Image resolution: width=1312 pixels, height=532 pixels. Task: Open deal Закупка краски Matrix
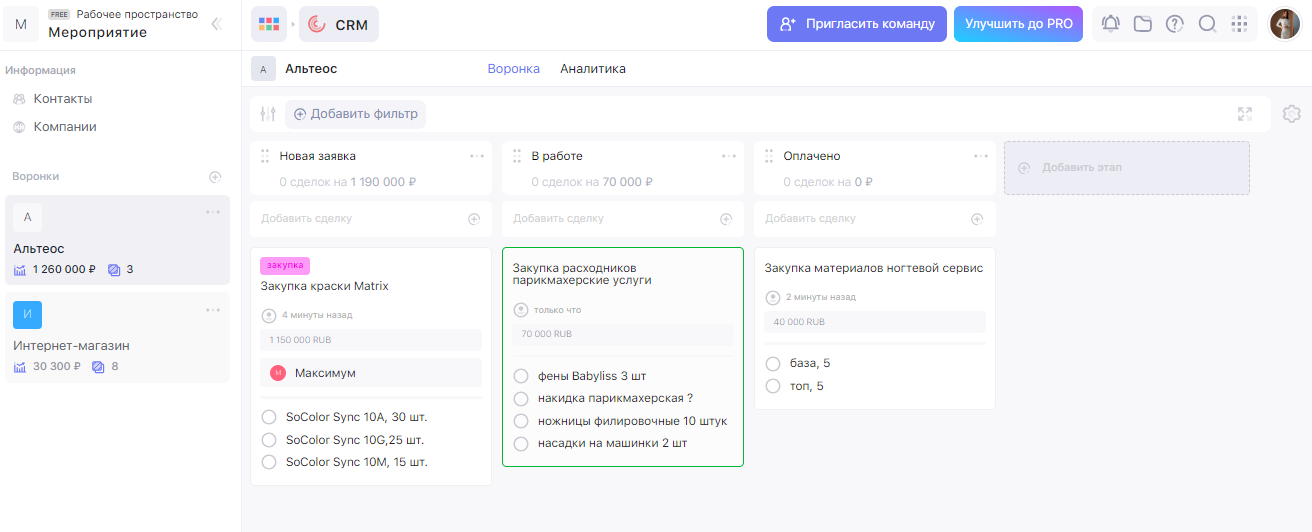click(324, 286)
